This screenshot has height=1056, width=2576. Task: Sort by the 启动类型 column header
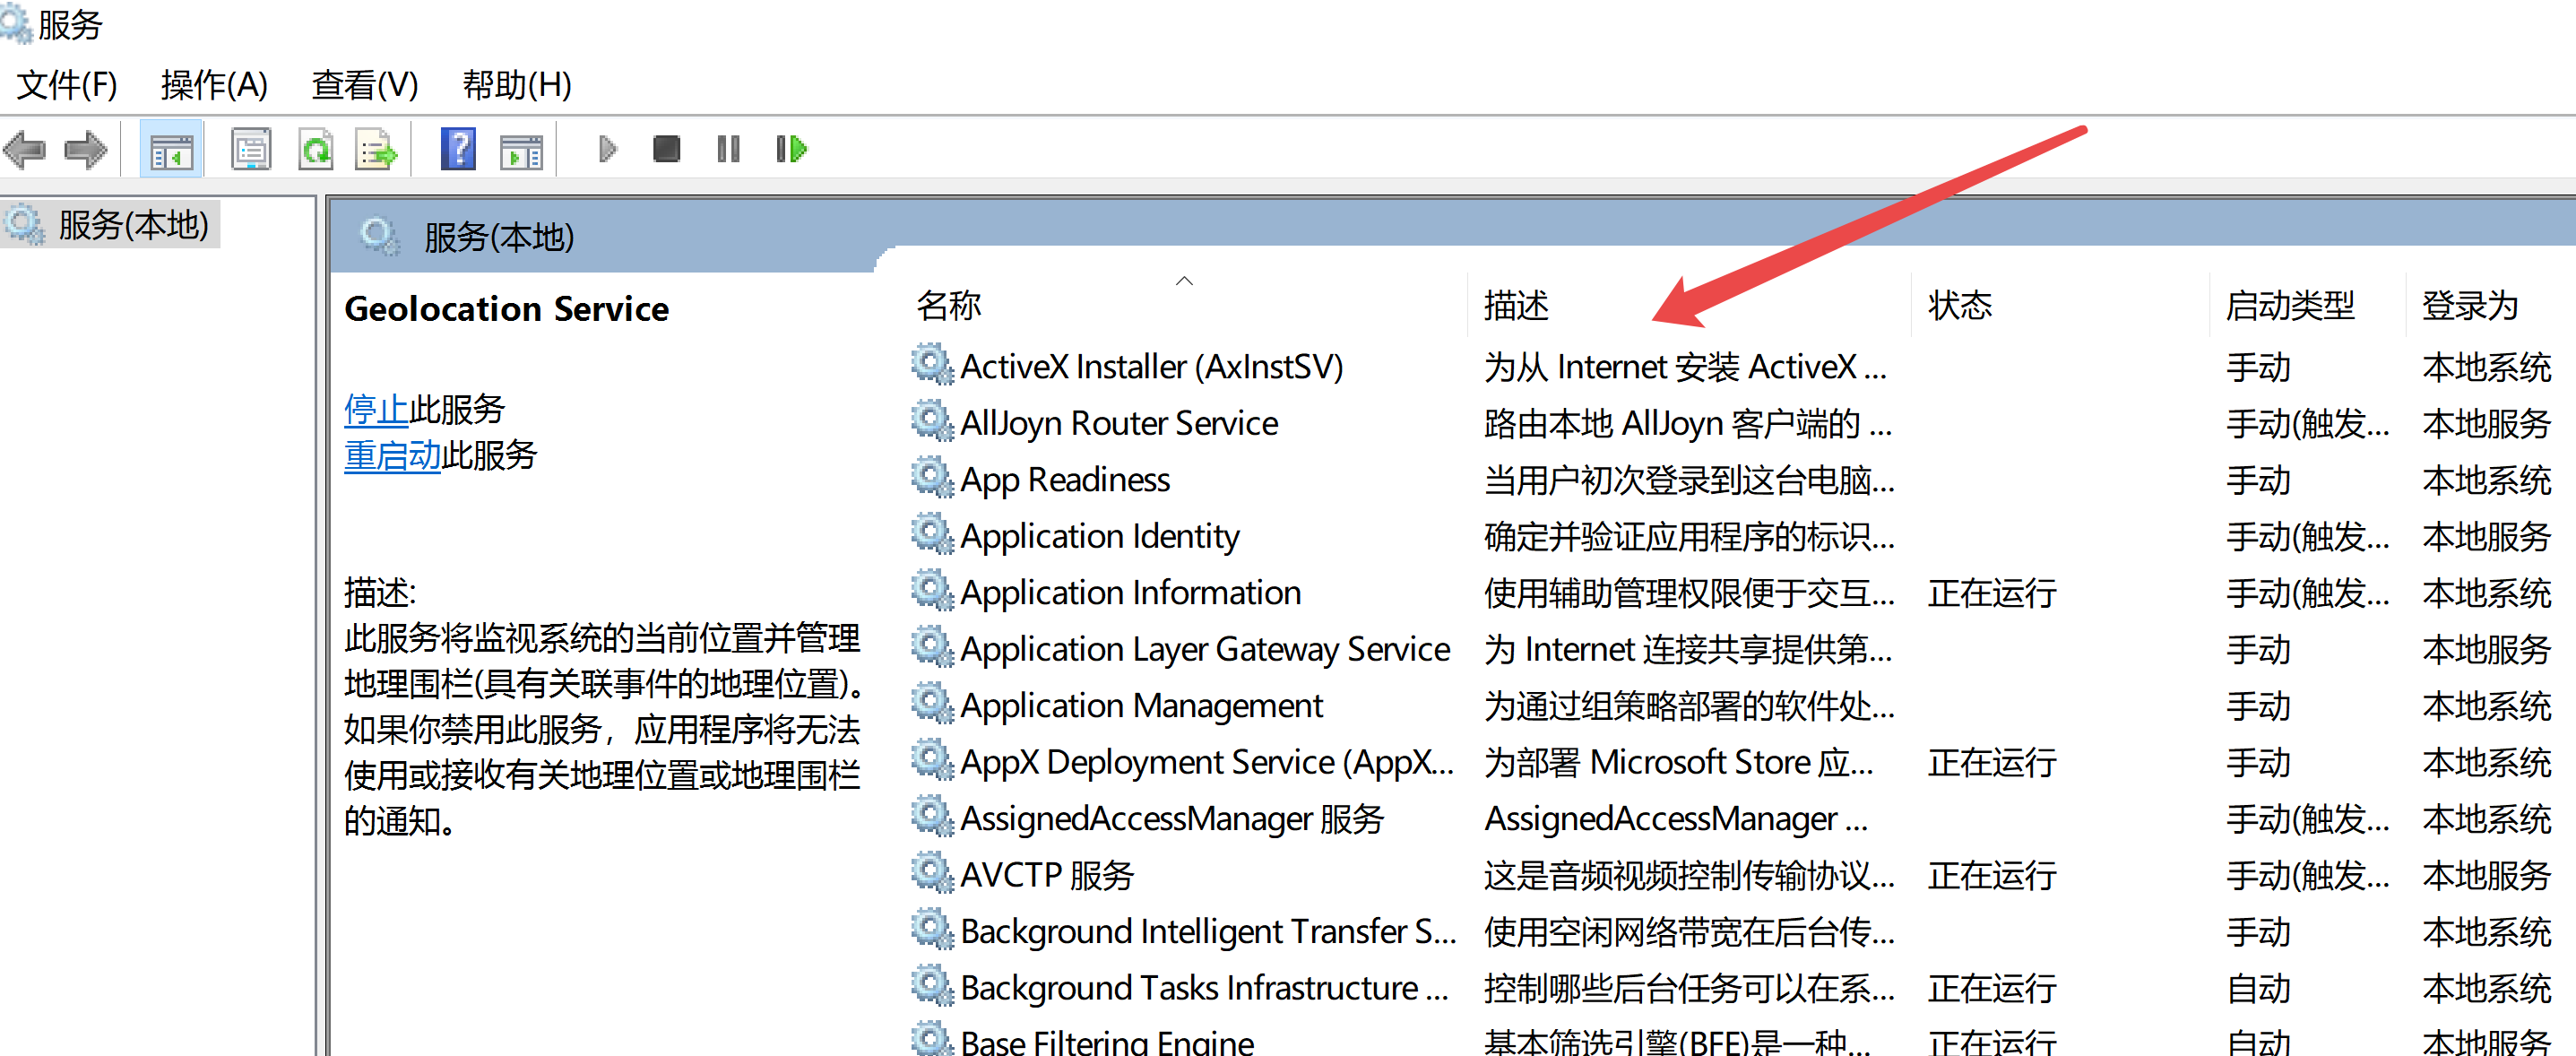pos(2289,305)
